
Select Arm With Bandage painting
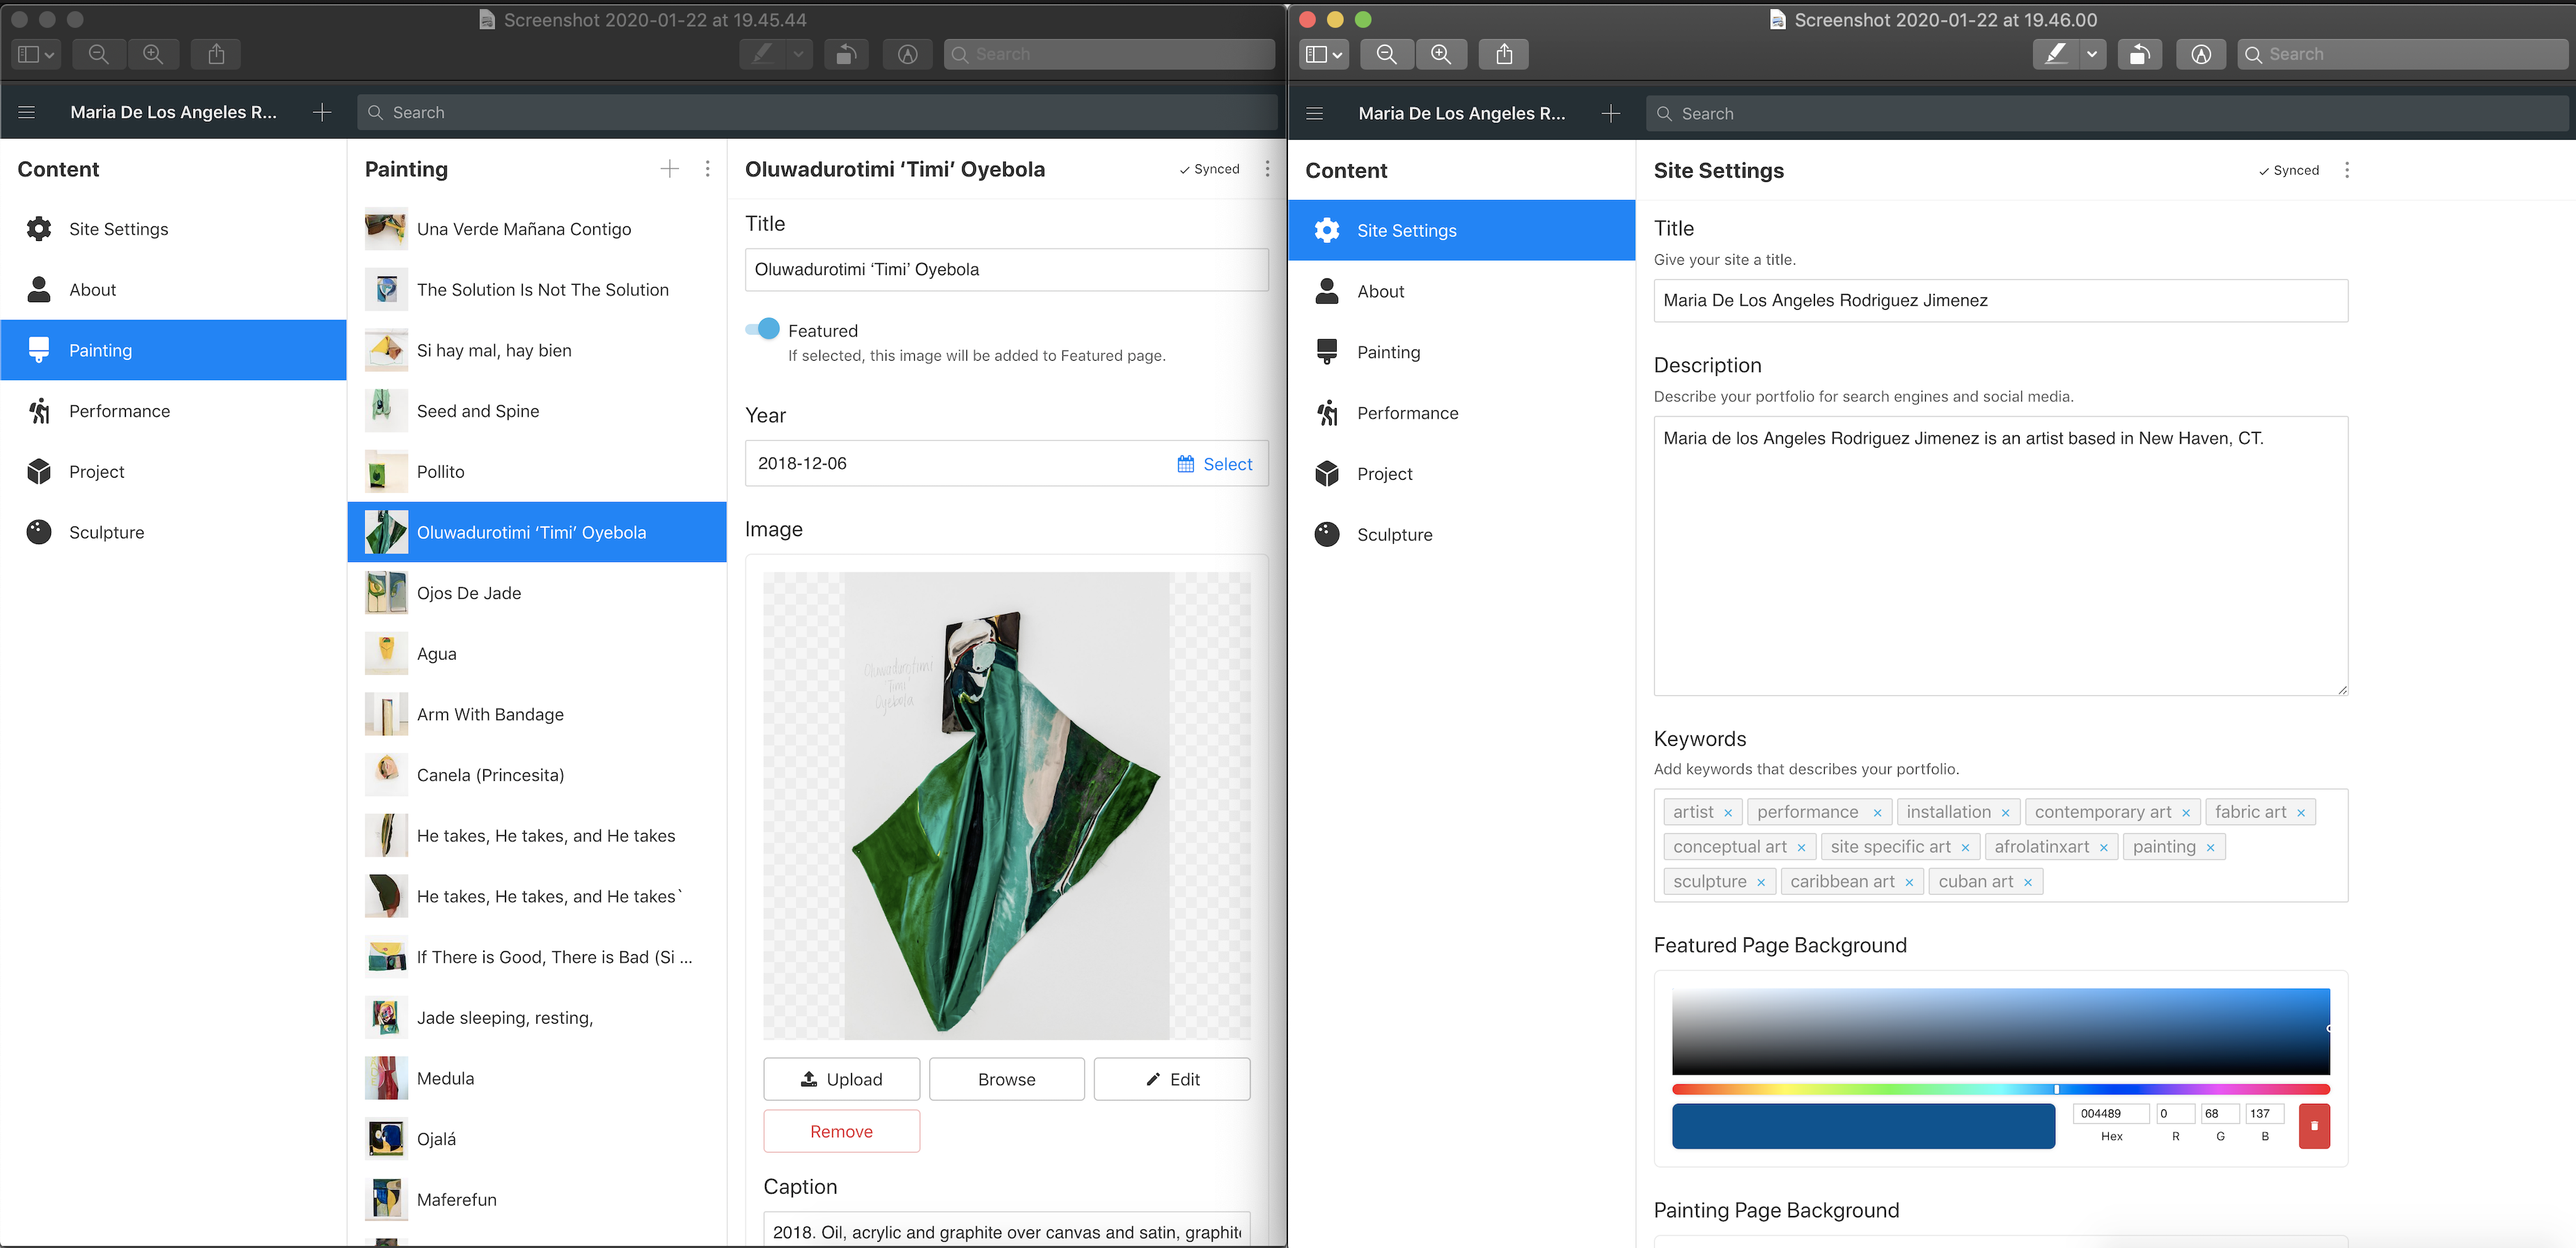point(537,714)
